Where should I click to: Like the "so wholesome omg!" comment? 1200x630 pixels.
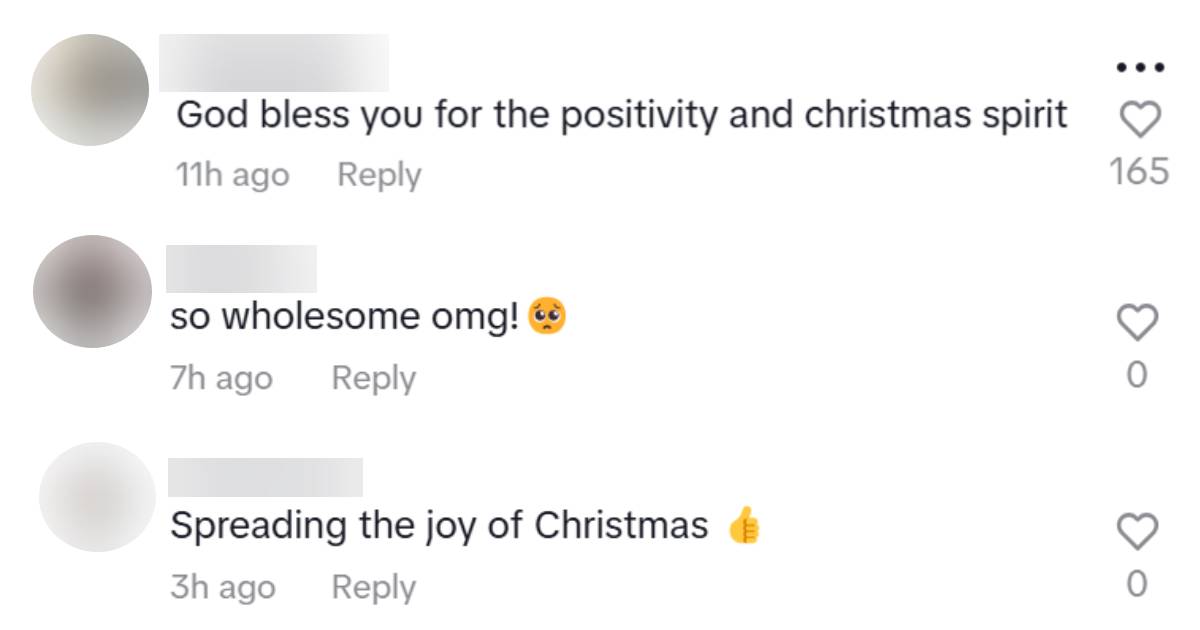click(x=1137, y=322)
